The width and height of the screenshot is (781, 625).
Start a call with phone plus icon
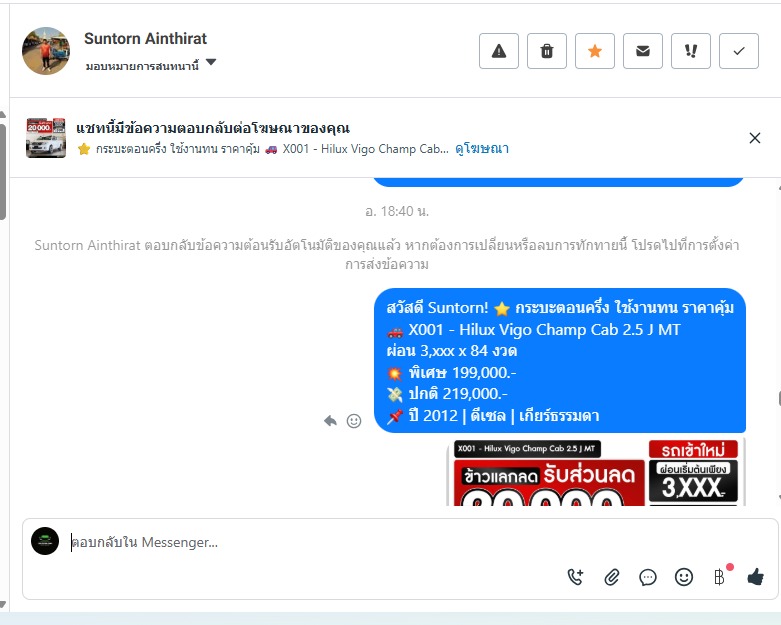pyautogui.click(x=575, y=577)
